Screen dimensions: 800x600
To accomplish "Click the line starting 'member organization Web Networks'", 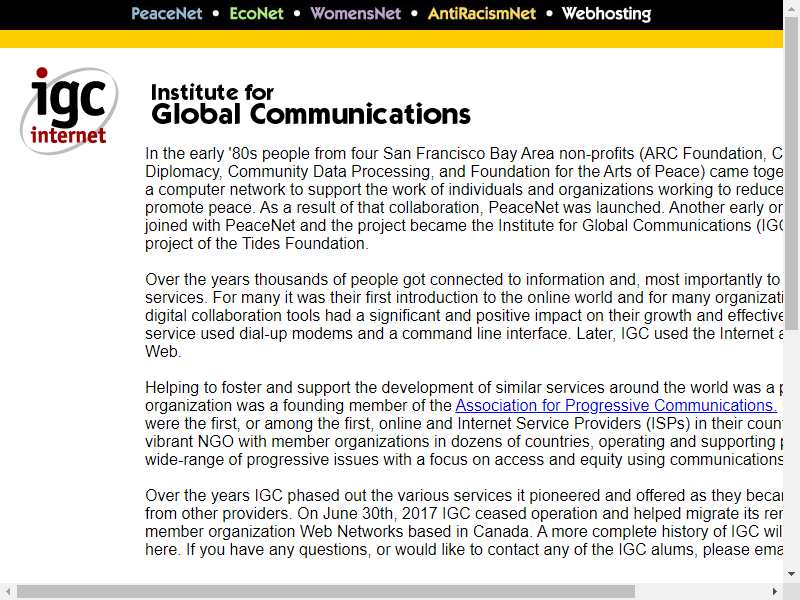I will coord(464,532).
